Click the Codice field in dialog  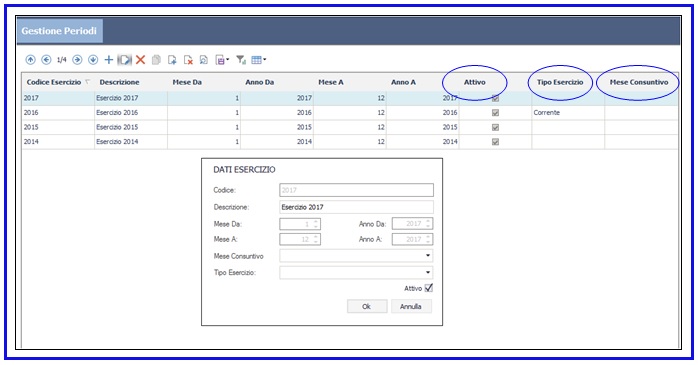356,190
